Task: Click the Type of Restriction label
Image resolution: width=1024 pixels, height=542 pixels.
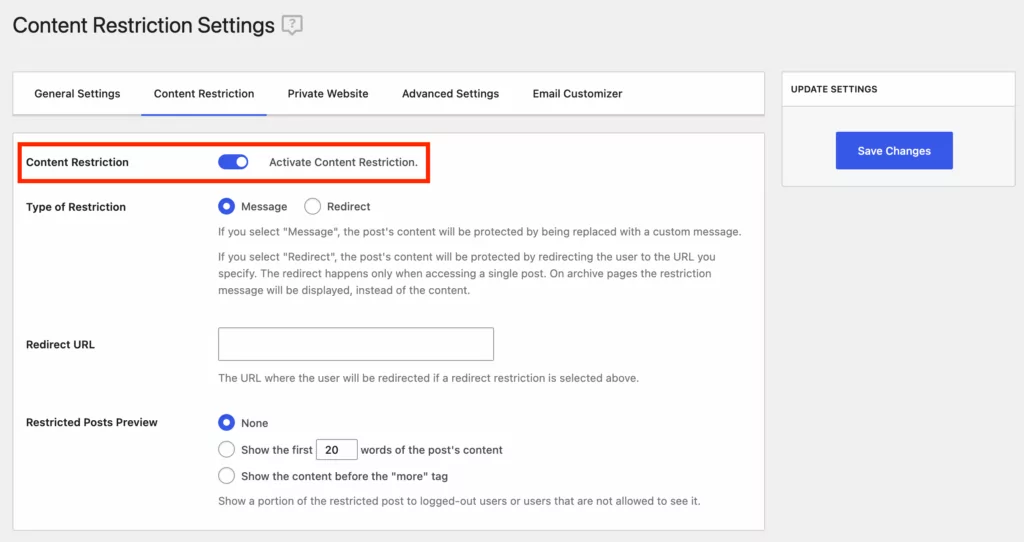Action: pos(76,207)
